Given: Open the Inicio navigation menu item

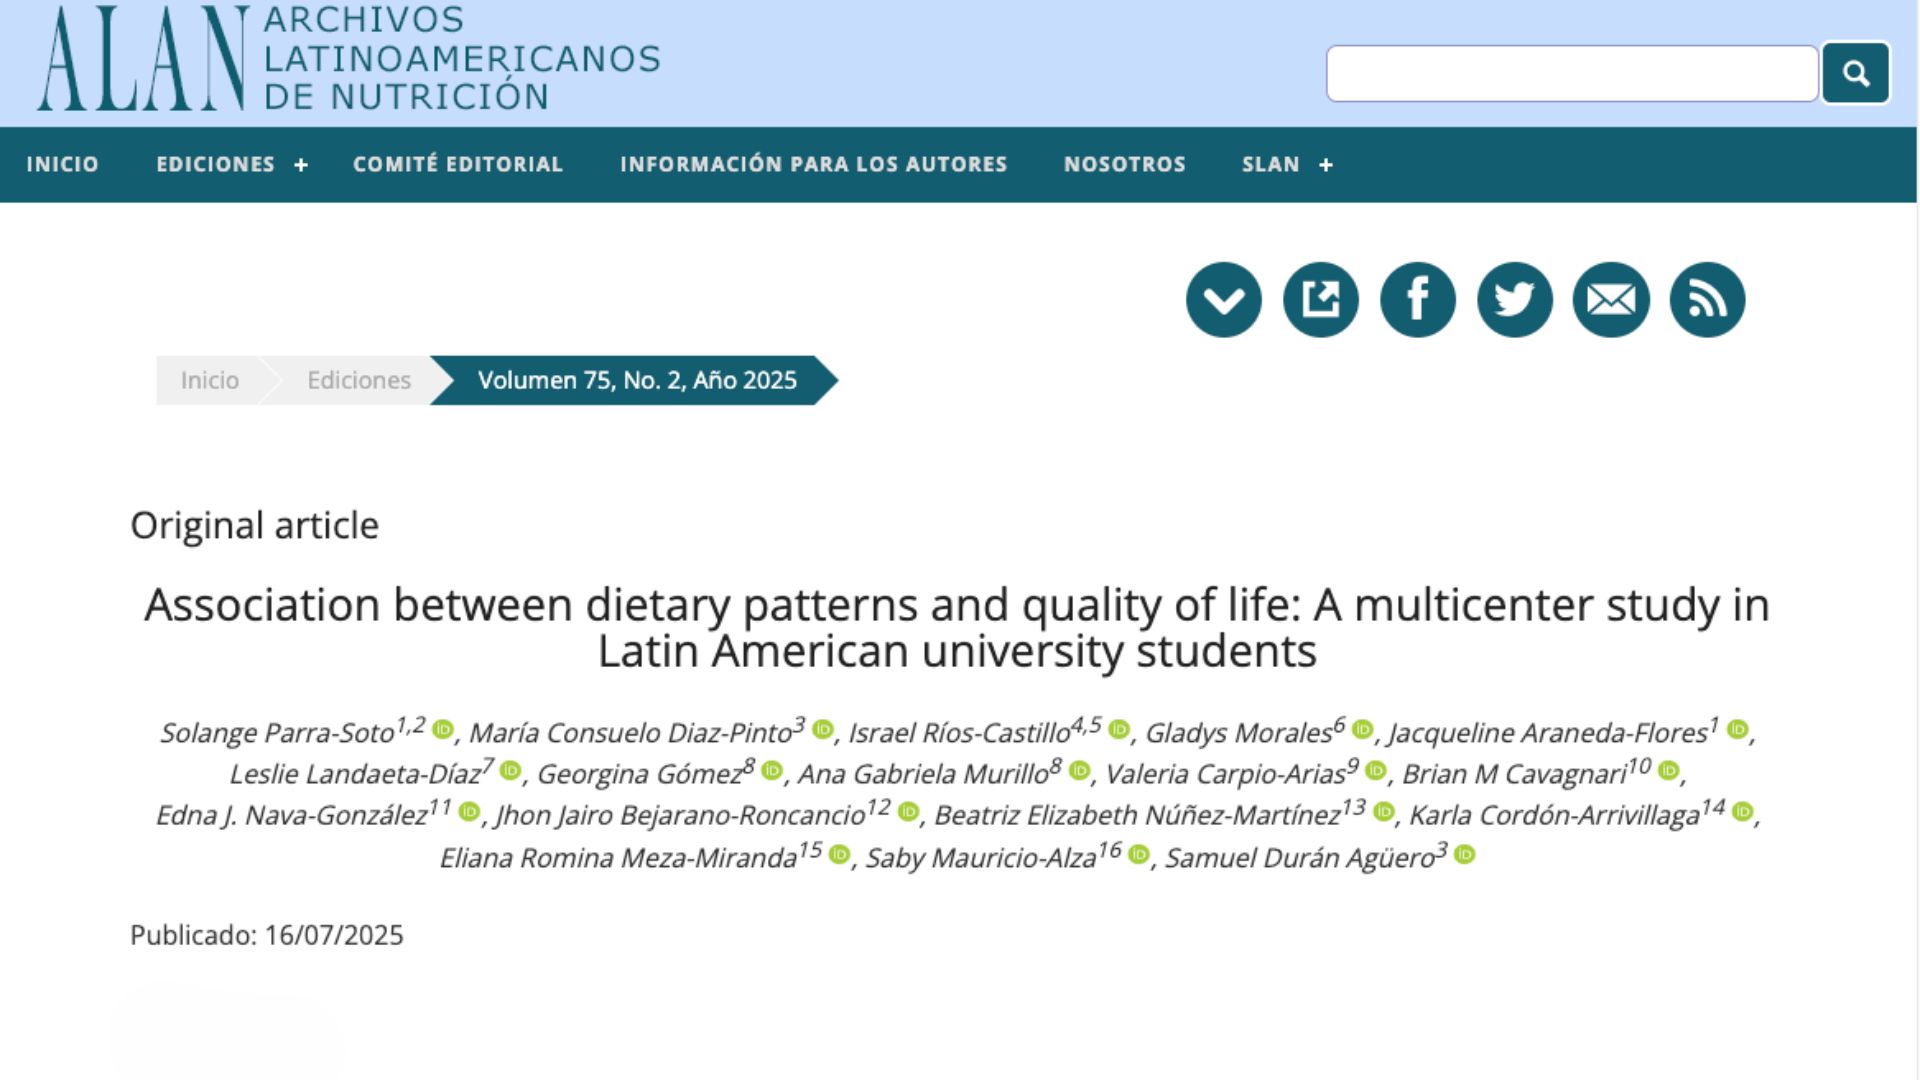Looking at the screenshot, I should click(x=63, y=164).
